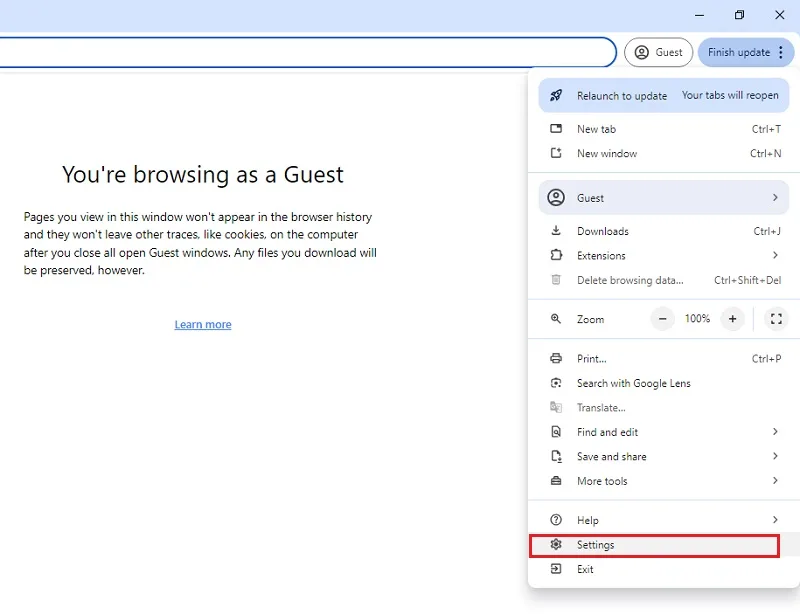The width and height of the screenshot is (800, 614).
Task: Click the Ctrl+Shift+Del shortcut text
Action: click(747, 280)
